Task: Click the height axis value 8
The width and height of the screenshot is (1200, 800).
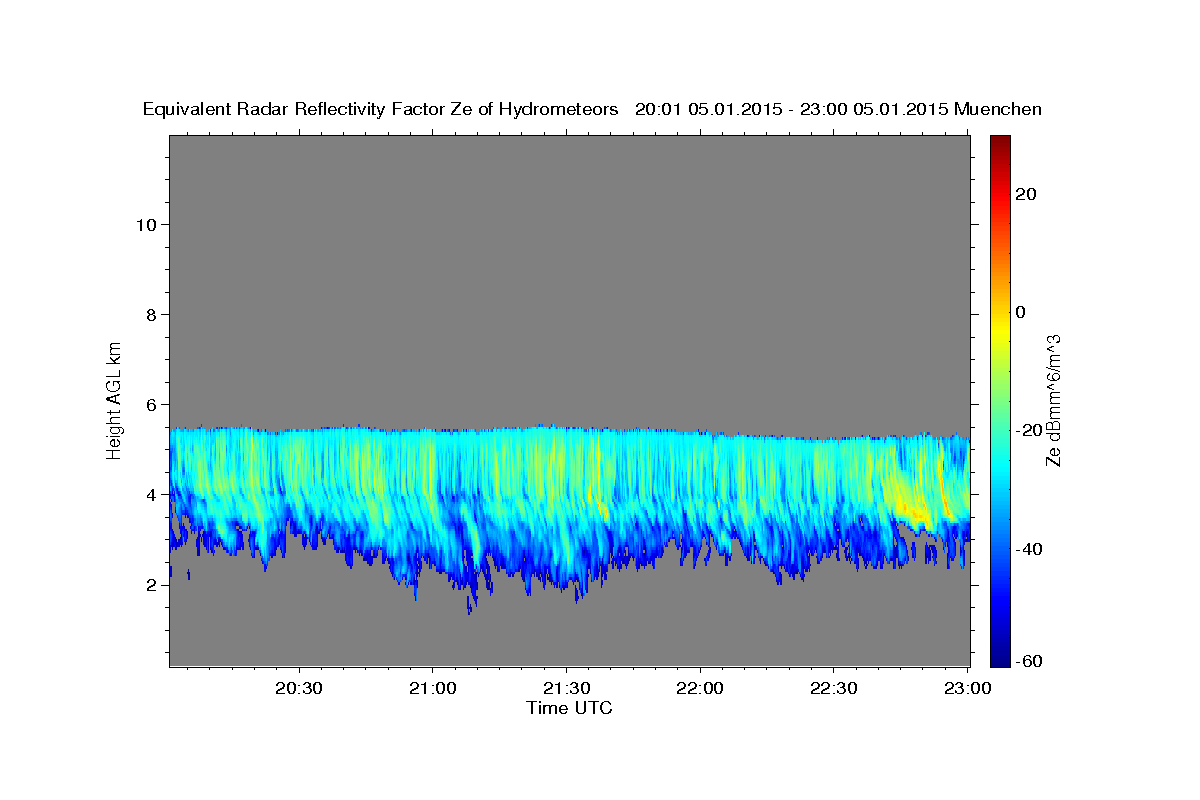Action: [x=151, y=314]
